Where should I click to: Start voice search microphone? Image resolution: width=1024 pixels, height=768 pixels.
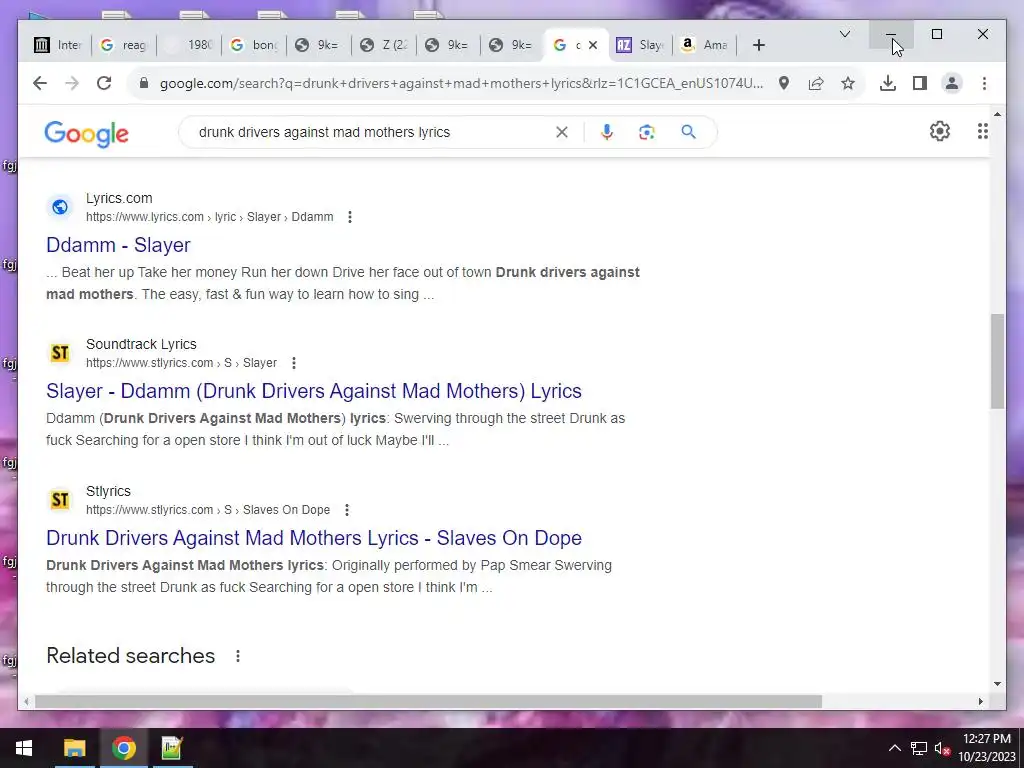coord(607,132)
